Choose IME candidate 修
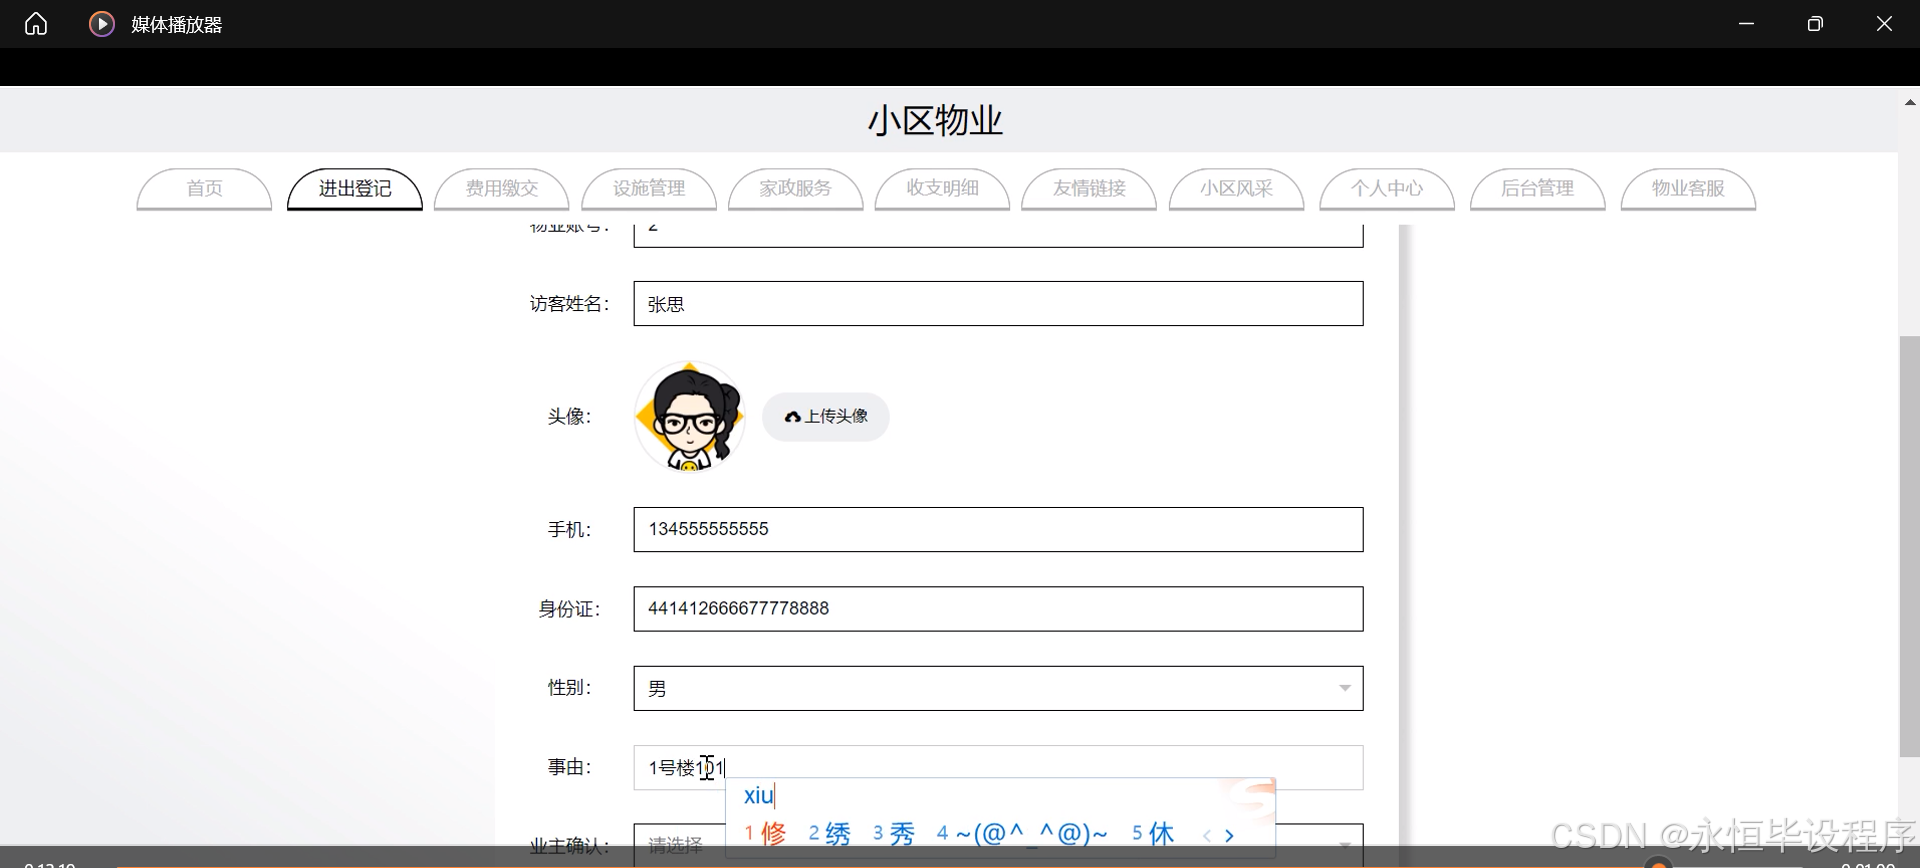Viewport: 1920px width, 868px height. [766, 833]
